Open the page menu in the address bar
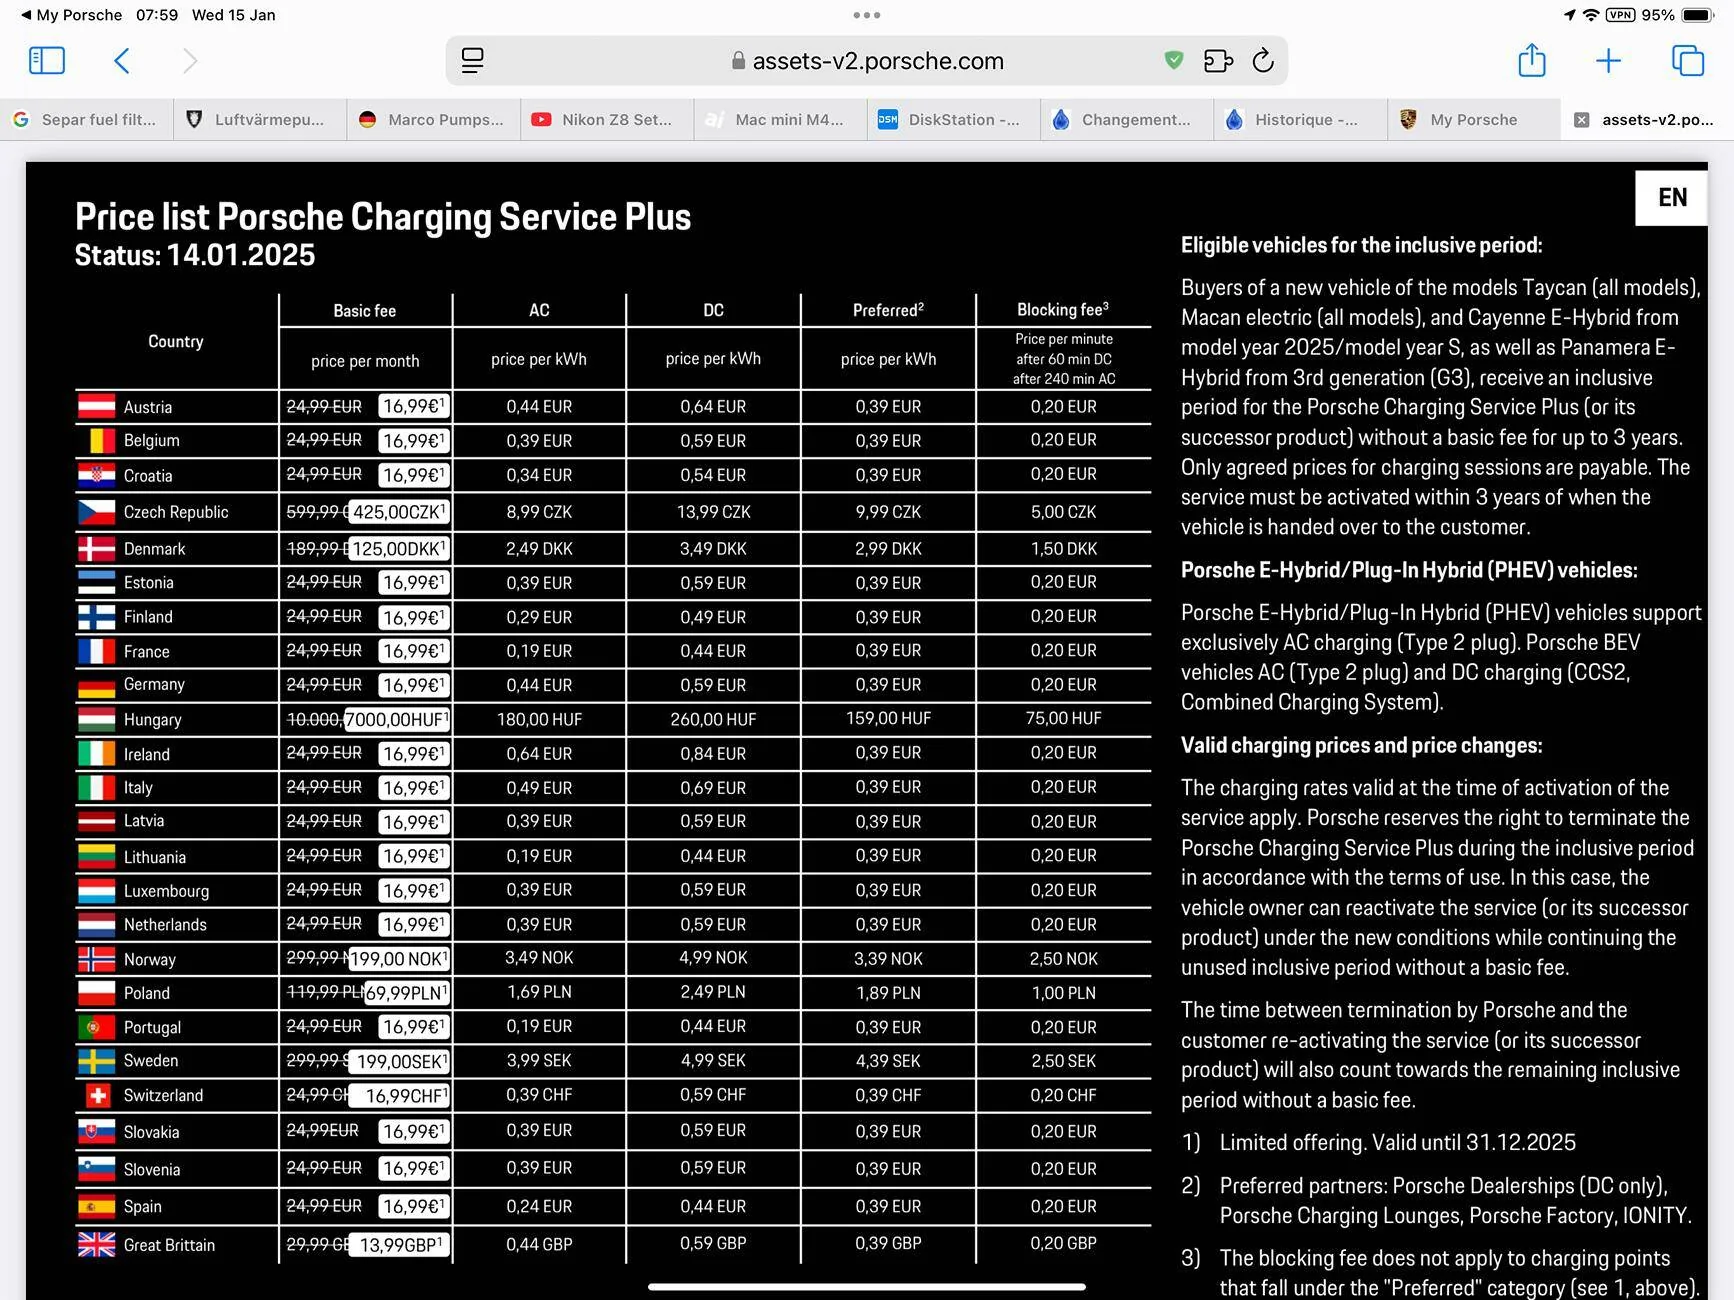The width and height of the screenshot is (1734, 1300). [473, 61]
